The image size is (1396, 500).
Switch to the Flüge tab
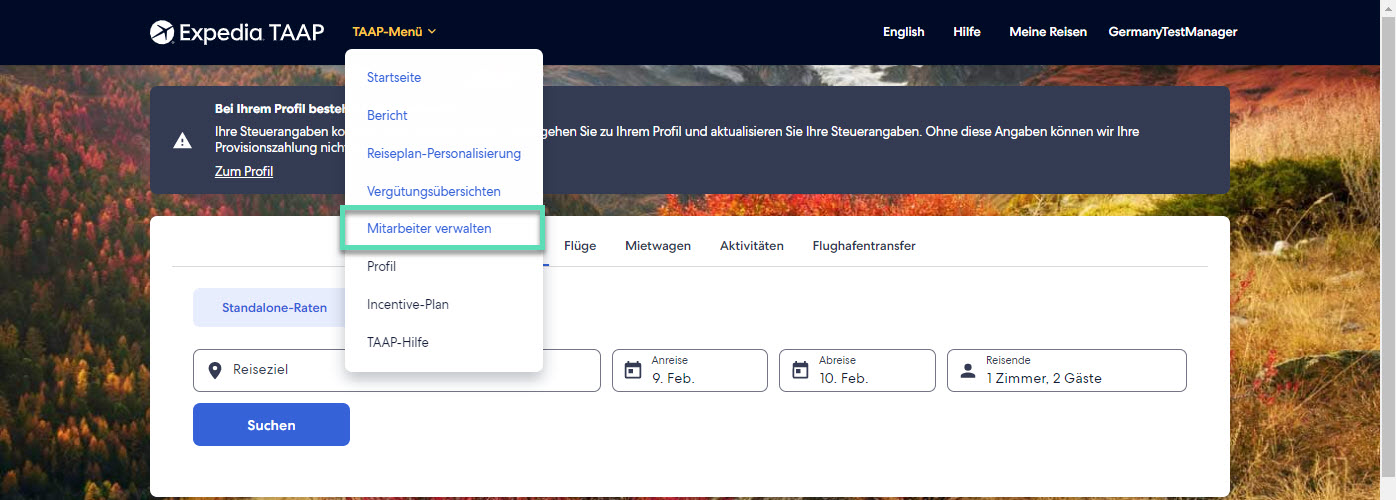pyautogui.click(x=580, y=246)
